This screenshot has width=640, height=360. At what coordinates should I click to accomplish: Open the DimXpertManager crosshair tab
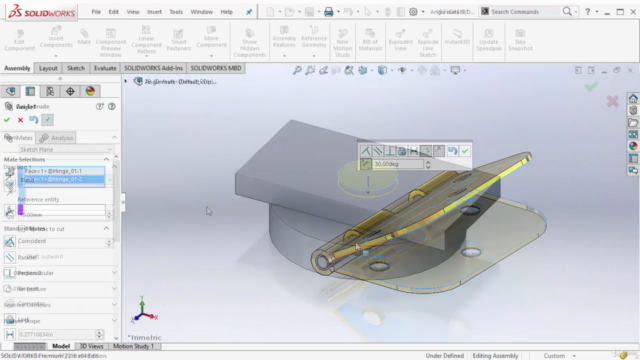tap(70, 91)
